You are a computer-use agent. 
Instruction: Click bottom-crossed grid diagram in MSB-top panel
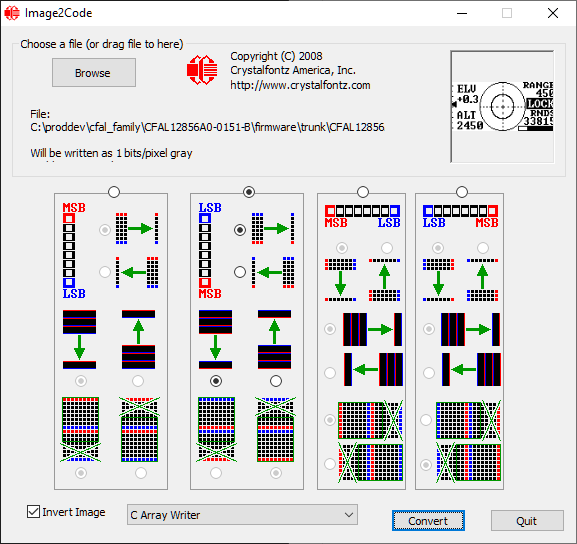click(x=80, y=429)
